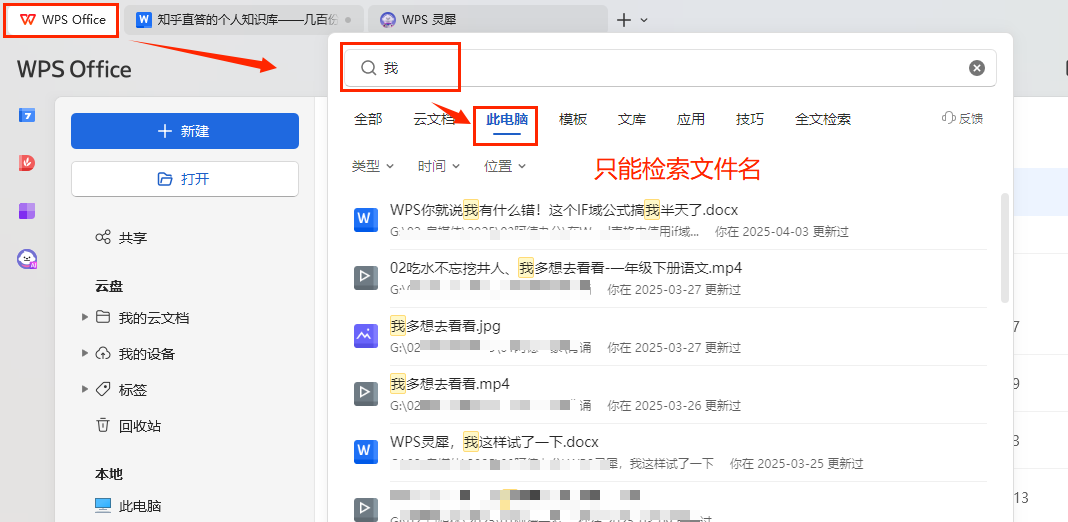Click the headset icon beside 反馈
1068x522 pixels.
948,119
